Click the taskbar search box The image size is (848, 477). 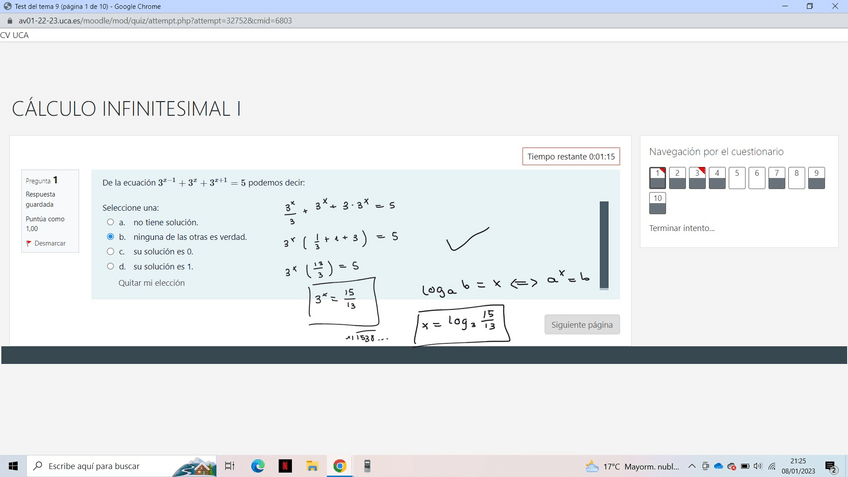[x=122, y=466]
